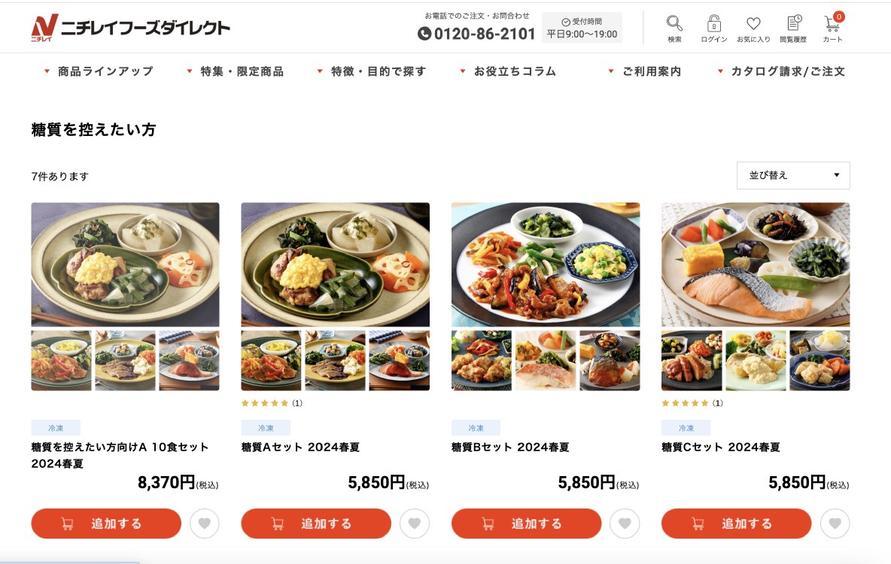Favorite the 糖質Aセット with heart button
The image size is (891, 564).
click(x=414, y=524)
